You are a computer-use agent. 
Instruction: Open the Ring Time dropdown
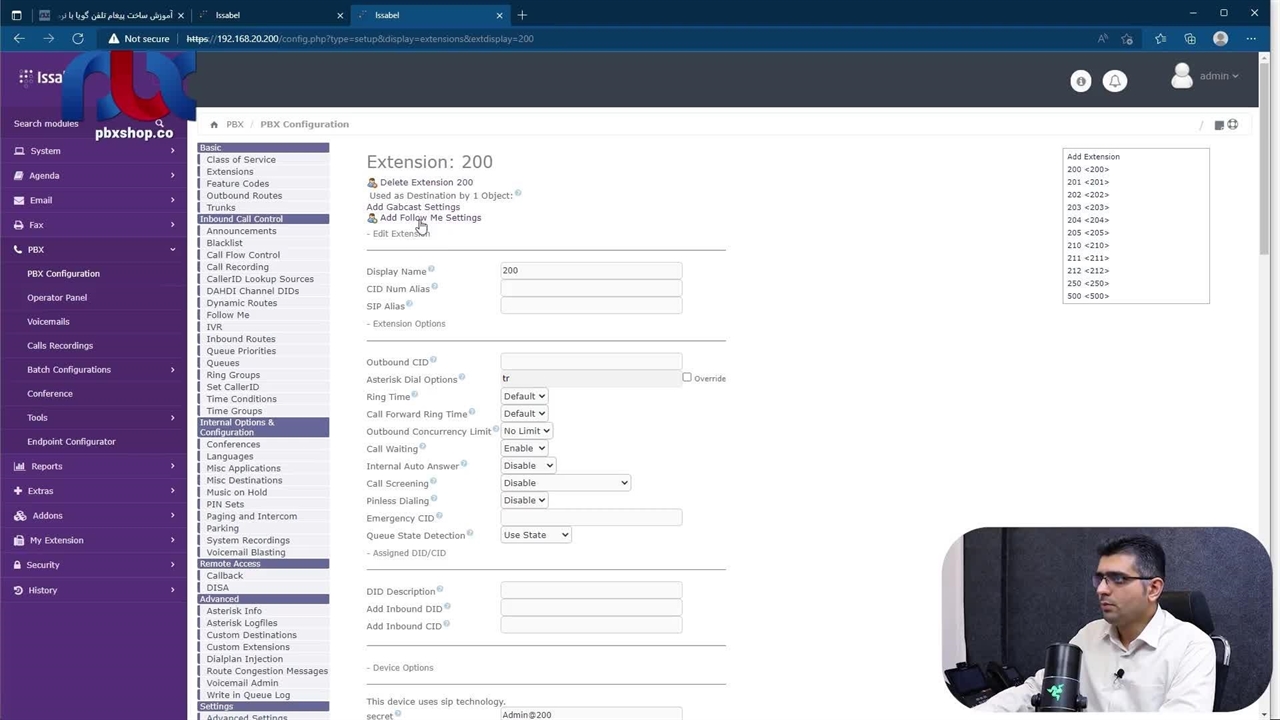(524, 396)
